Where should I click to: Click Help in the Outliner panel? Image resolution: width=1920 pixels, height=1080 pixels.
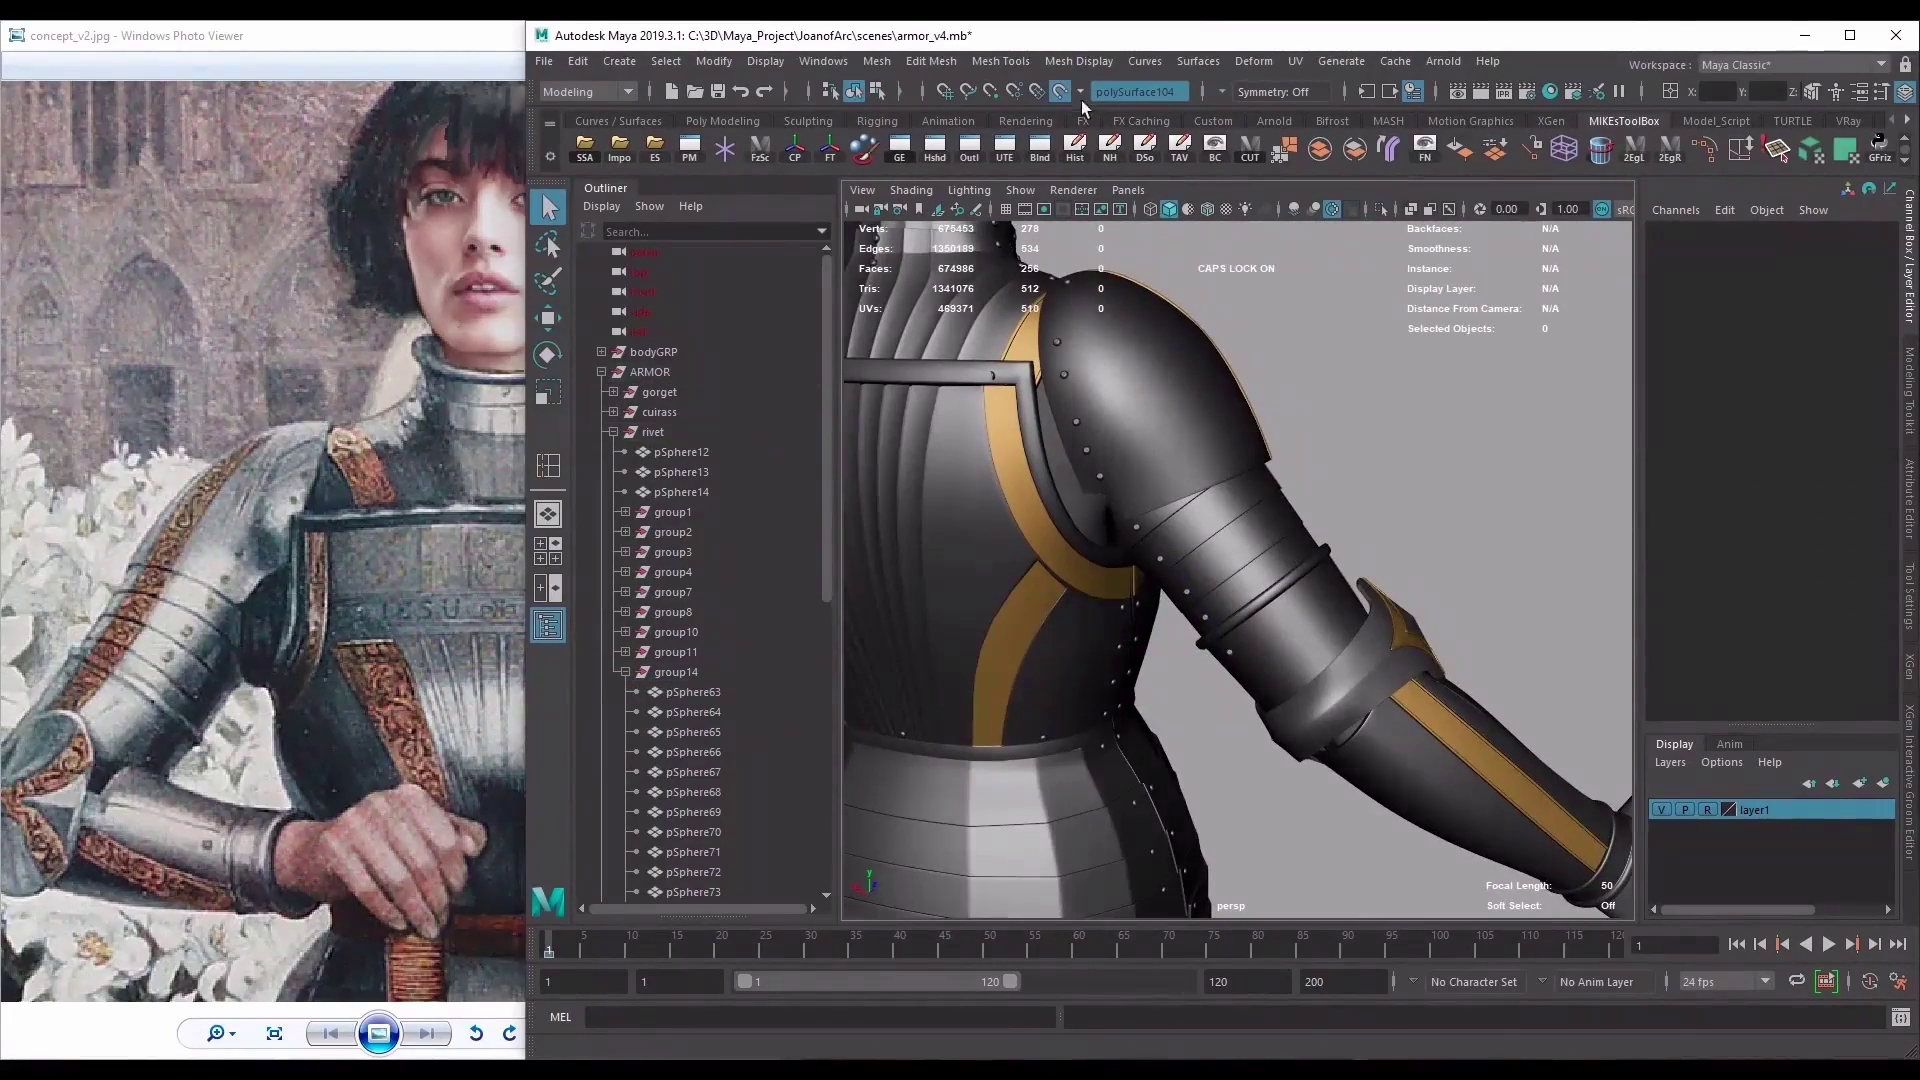[690, 206]
